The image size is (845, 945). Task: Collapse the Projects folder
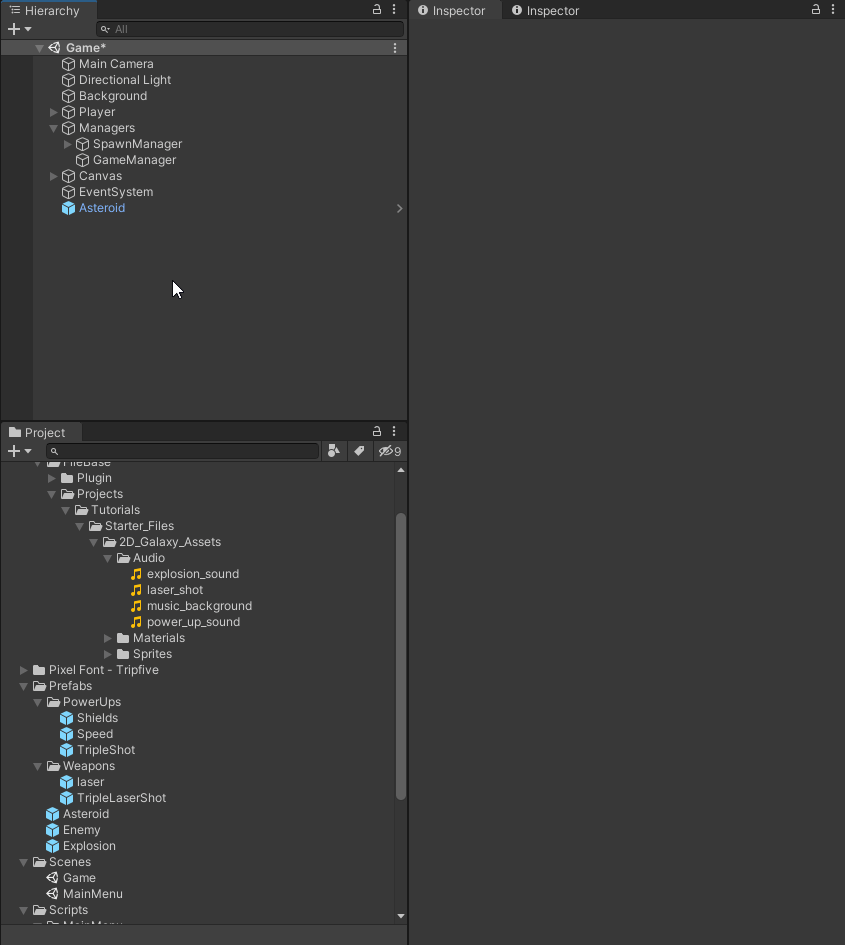pos(51,494)
